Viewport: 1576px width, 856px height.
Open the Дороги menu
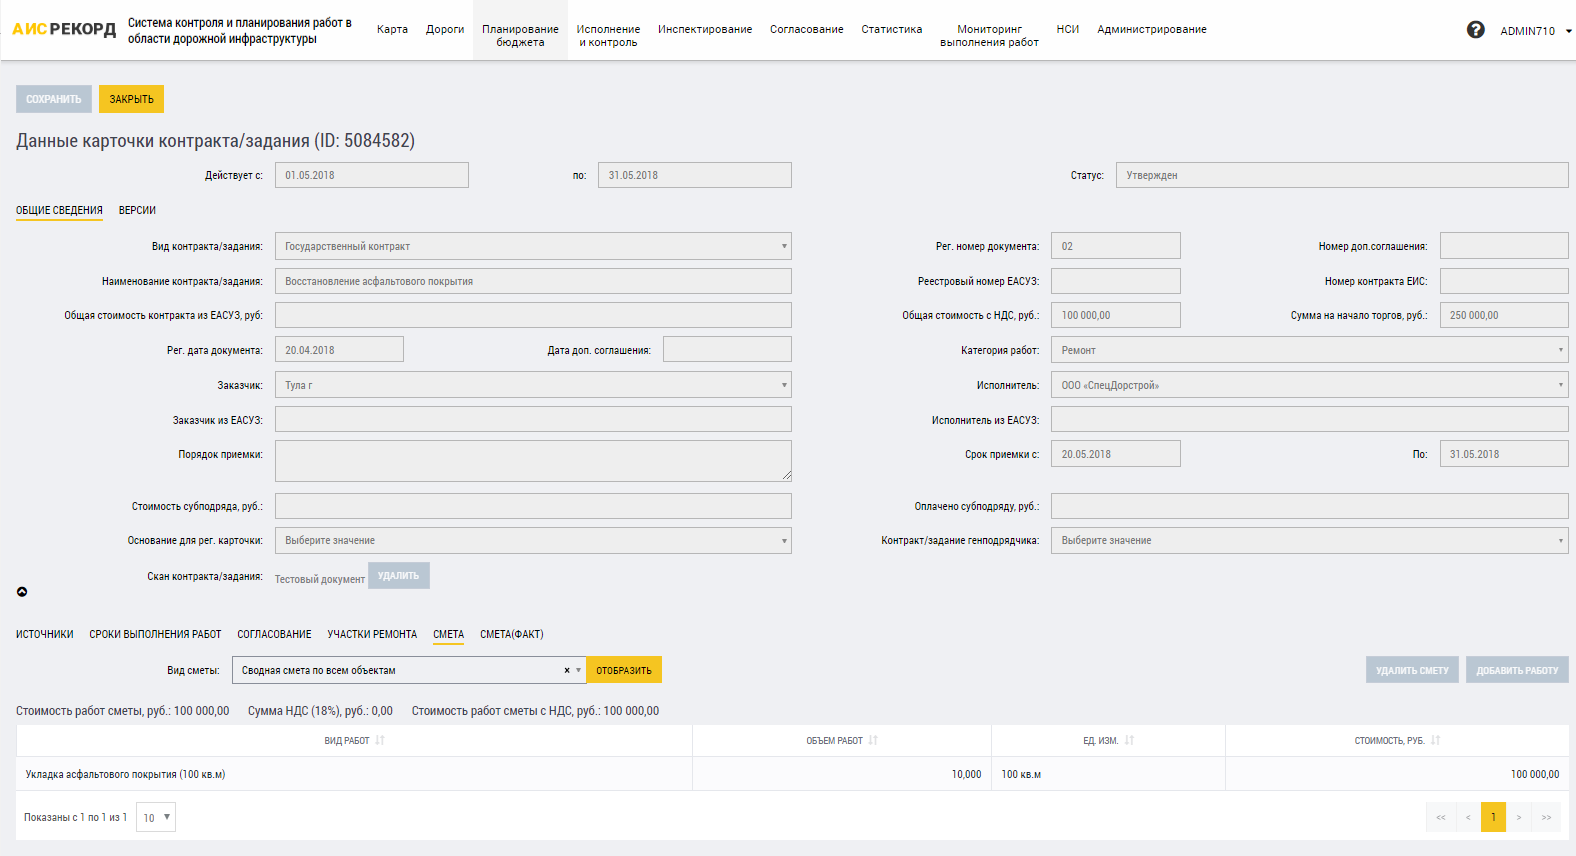tap(445, 30)
